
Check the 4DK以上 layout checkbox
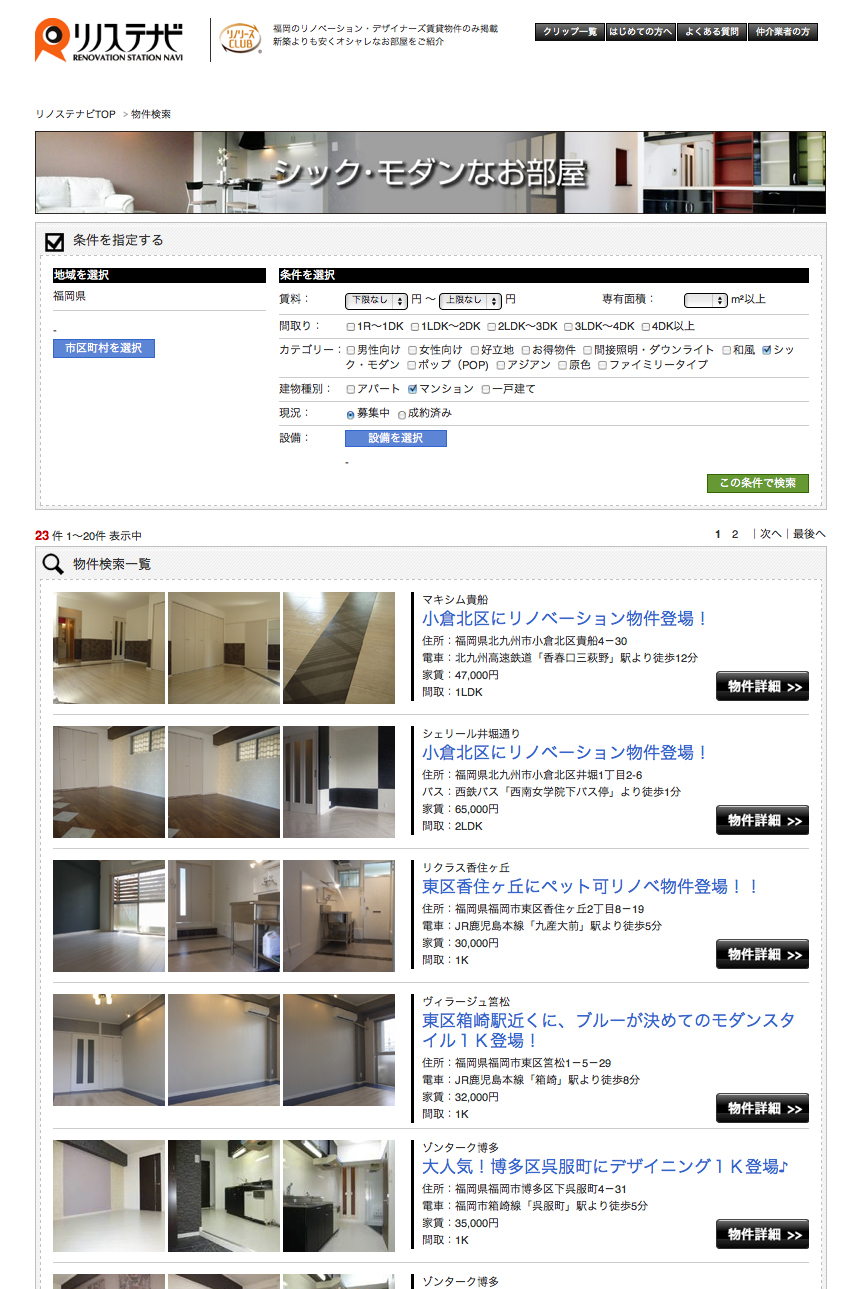646,327
